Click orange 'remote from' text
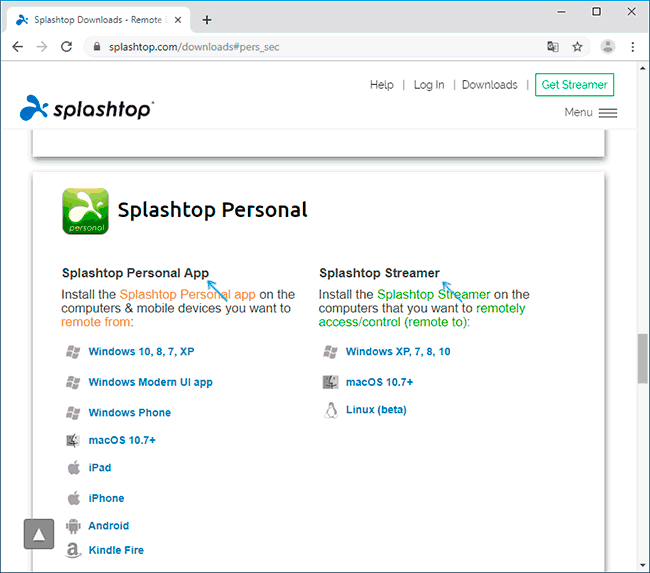650x573 pixels. tap(95, 322)
